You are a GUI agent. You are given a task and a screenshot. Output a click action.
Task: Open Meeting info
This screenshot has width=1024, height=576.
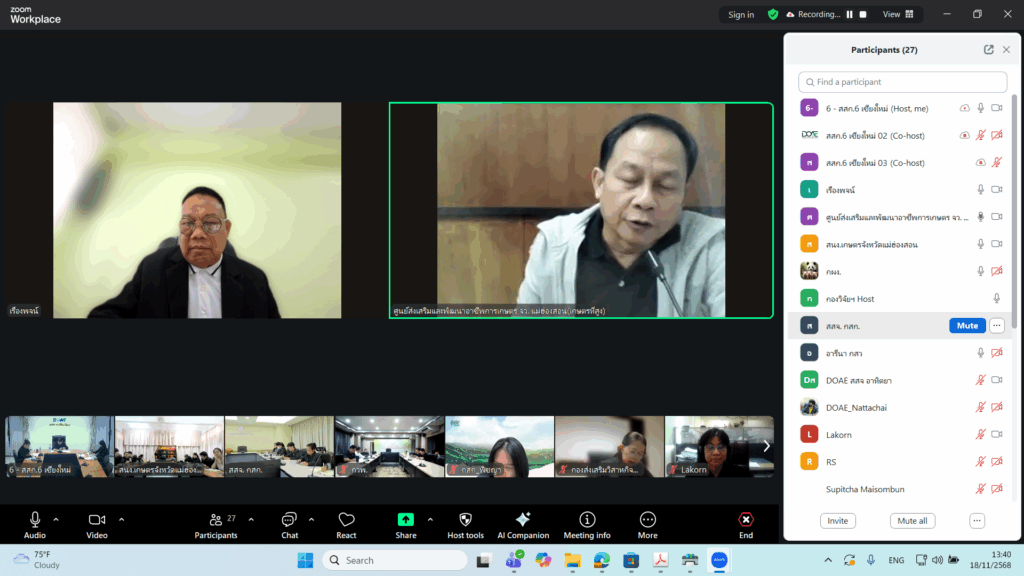[x=587, y=520]
